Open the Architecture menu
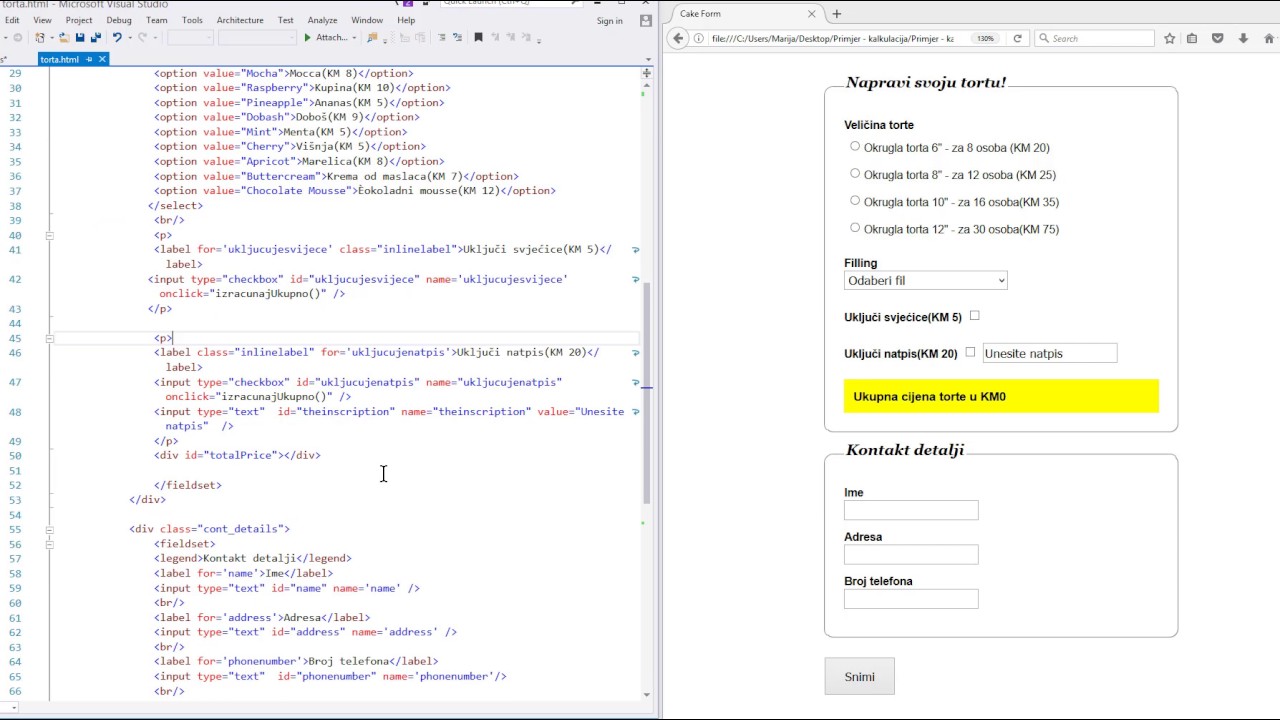This screenshot has height=720, width=1280. [240, 20]
